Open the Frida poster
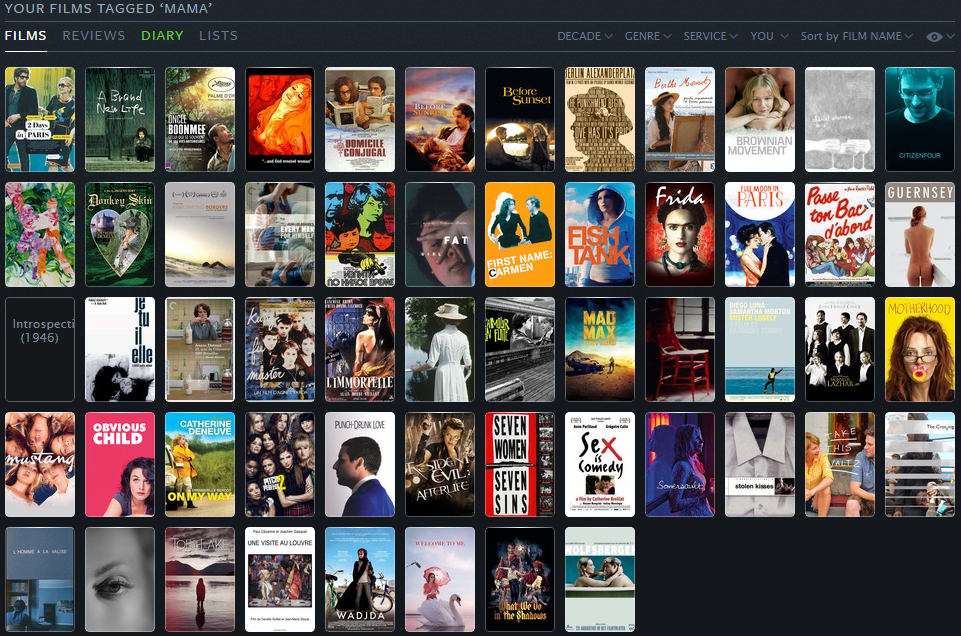The width and height of the screenshot is (961, 636). tap(680, 235)
